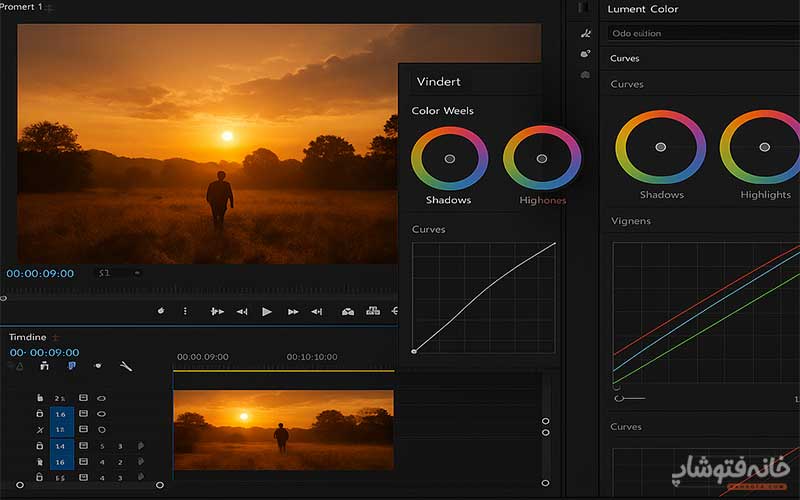Click the Highones color wheel center

pyautogui.click(x=542, y=159)
